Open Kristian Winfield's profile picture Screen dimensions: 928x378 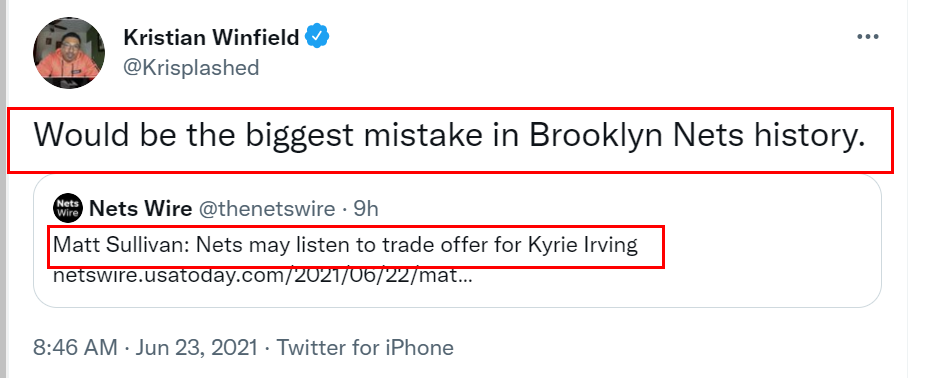click(69, 53)
